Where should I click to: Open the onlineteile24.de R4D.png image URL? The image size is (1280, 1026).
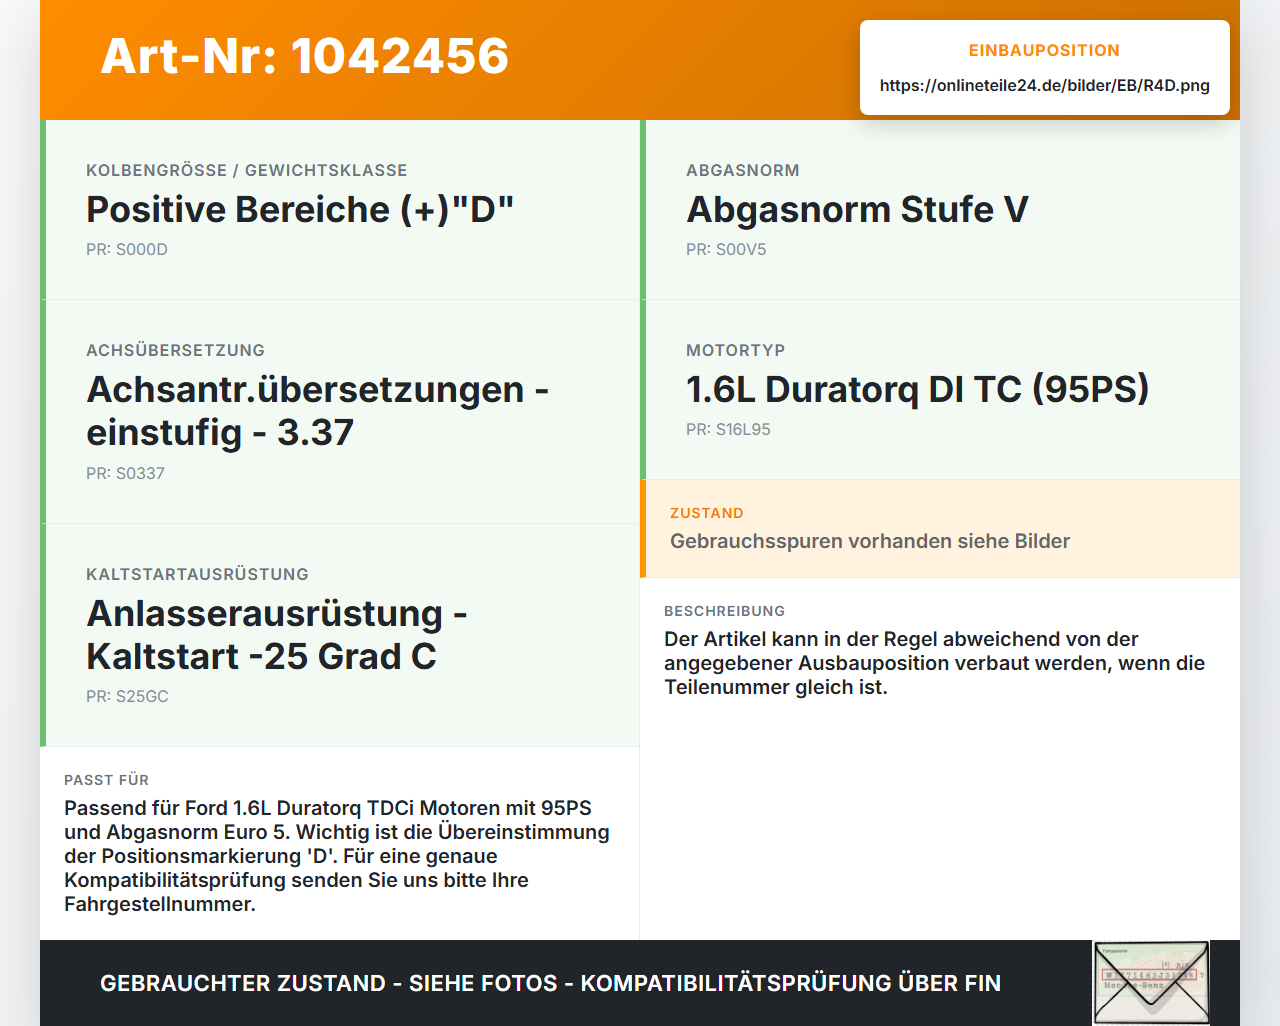[1045, 85]
